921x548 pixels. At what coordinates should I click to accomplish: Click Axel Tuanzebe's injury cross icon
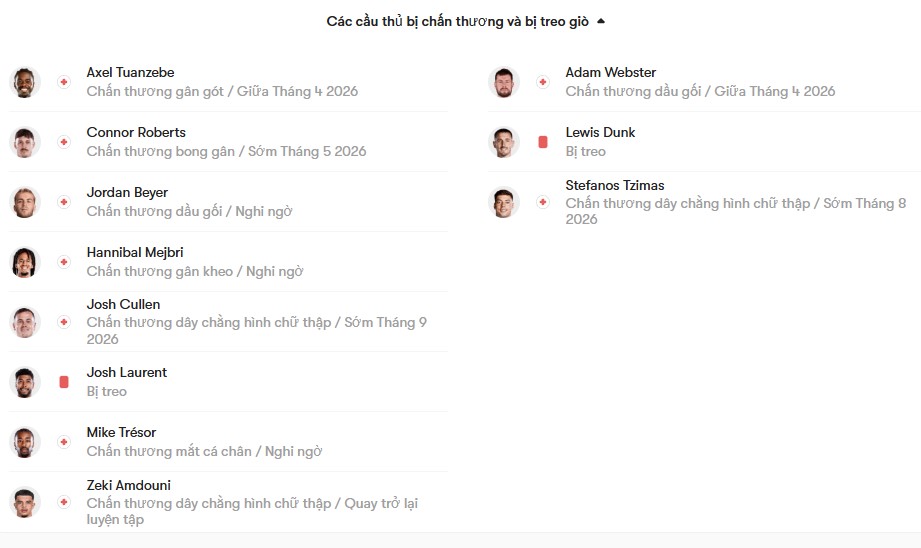[x=64, y=82]
